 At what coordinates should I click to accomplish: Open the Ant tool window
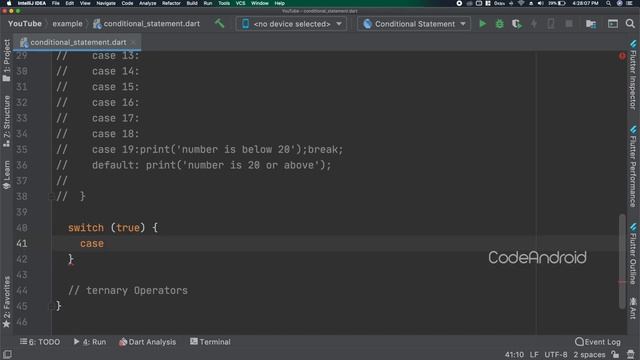click(x=633, y=308)
